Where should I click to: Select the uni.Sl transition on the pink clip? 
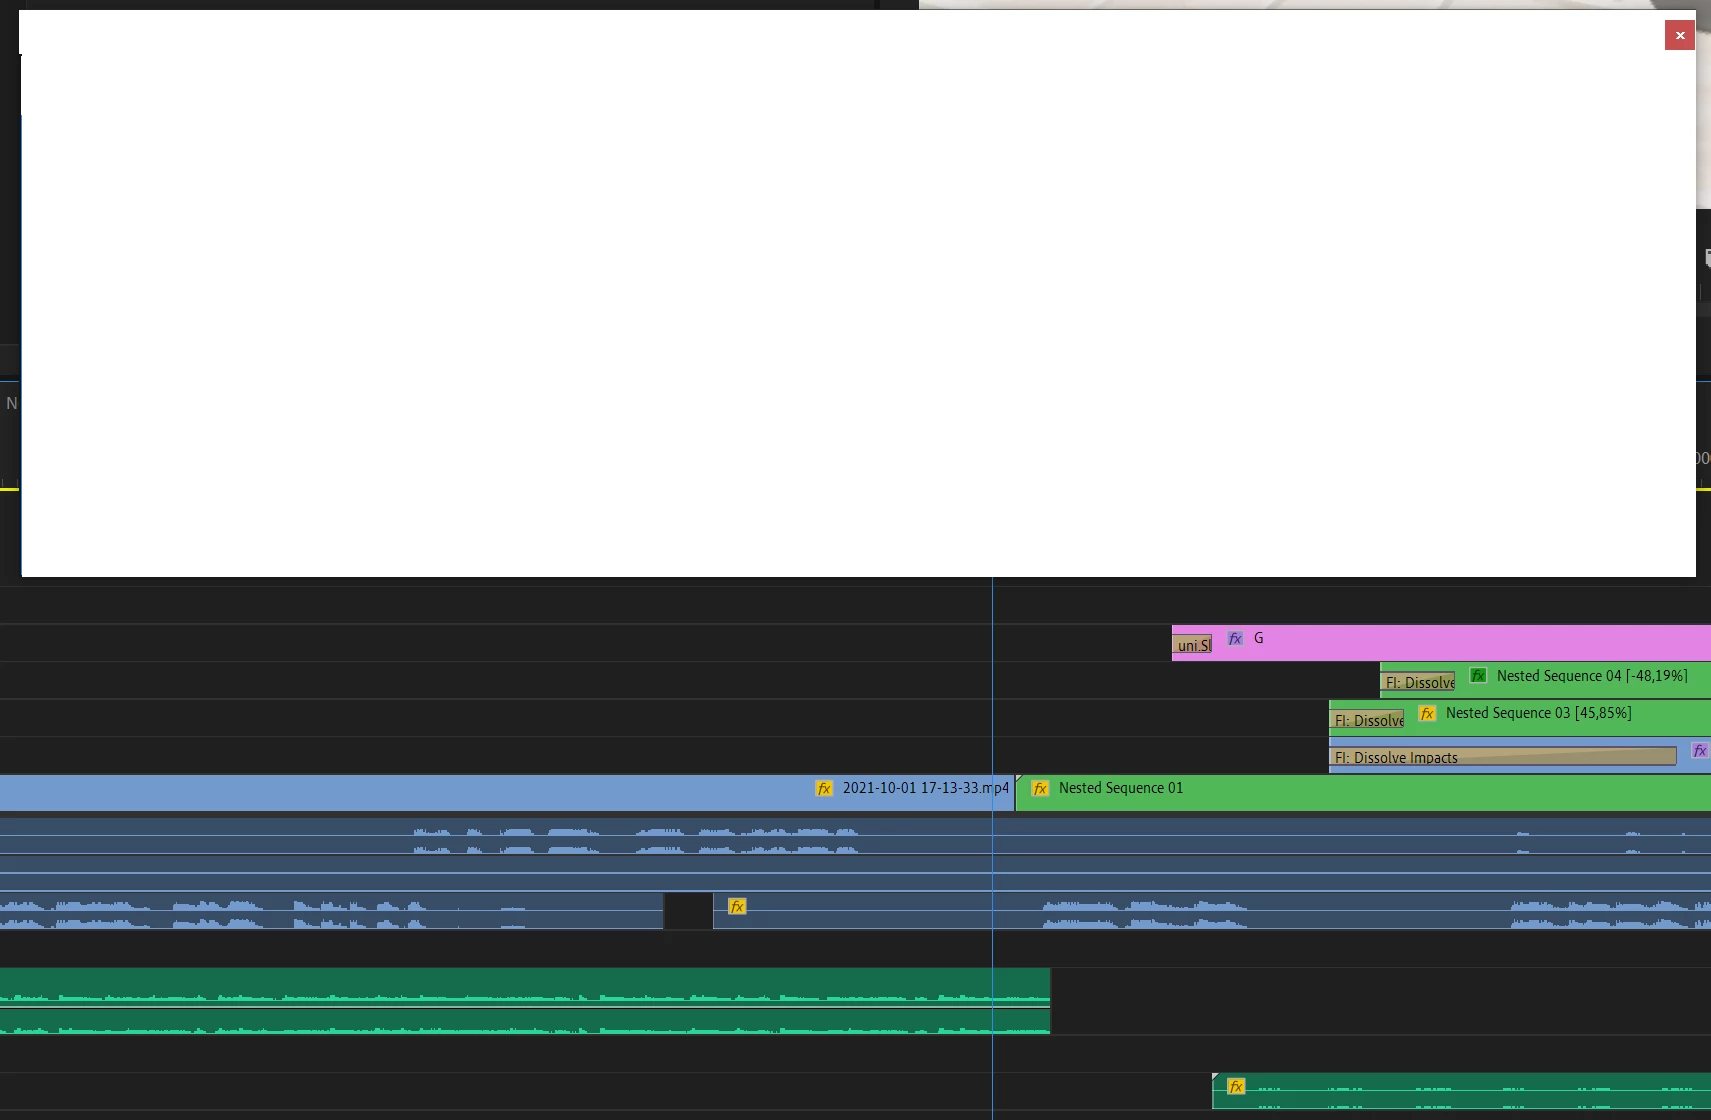point(1192,645)
